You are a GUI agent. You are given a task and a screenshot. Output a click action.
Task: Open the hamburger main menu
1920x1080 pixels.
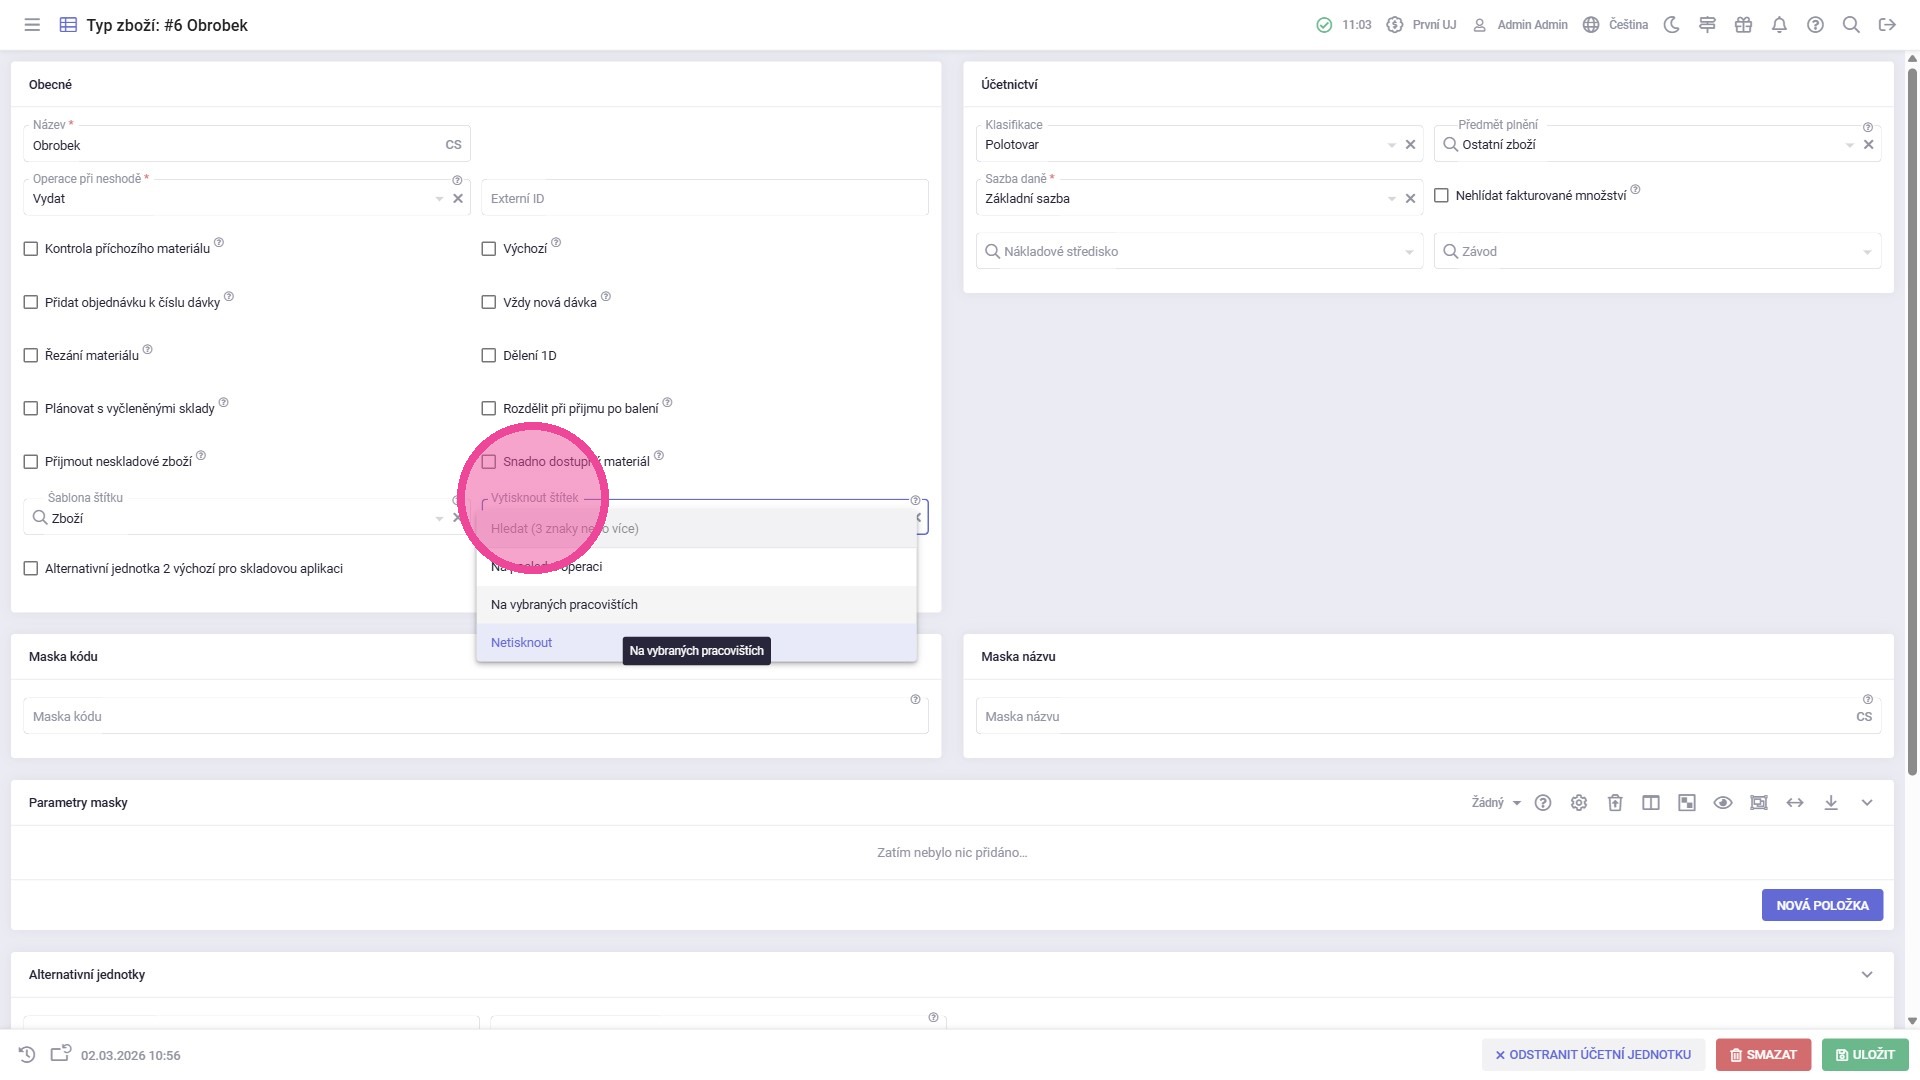(32, 25)
